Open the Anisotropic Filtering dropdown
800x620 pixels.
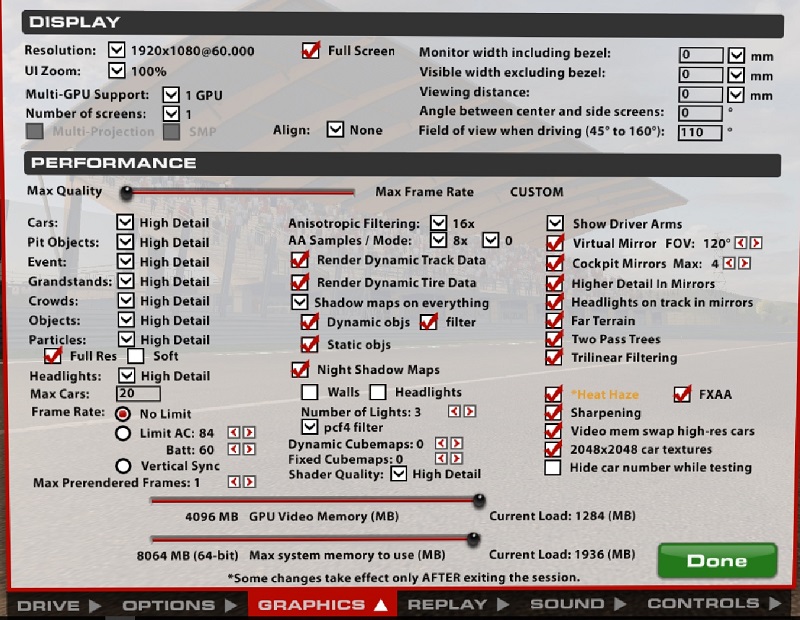point(438,223)
